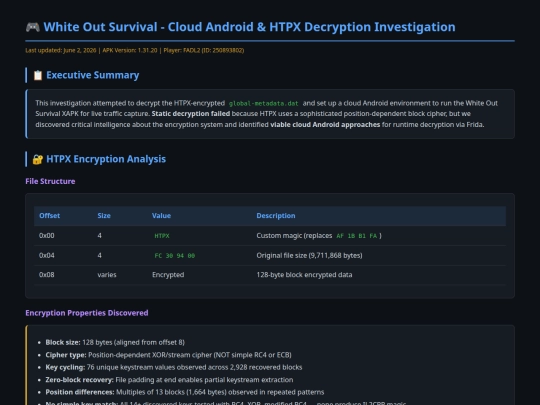The image size is (540, 405).
Task: Click the bold 'Static decryption failed' text
Action: click(191, 114)
